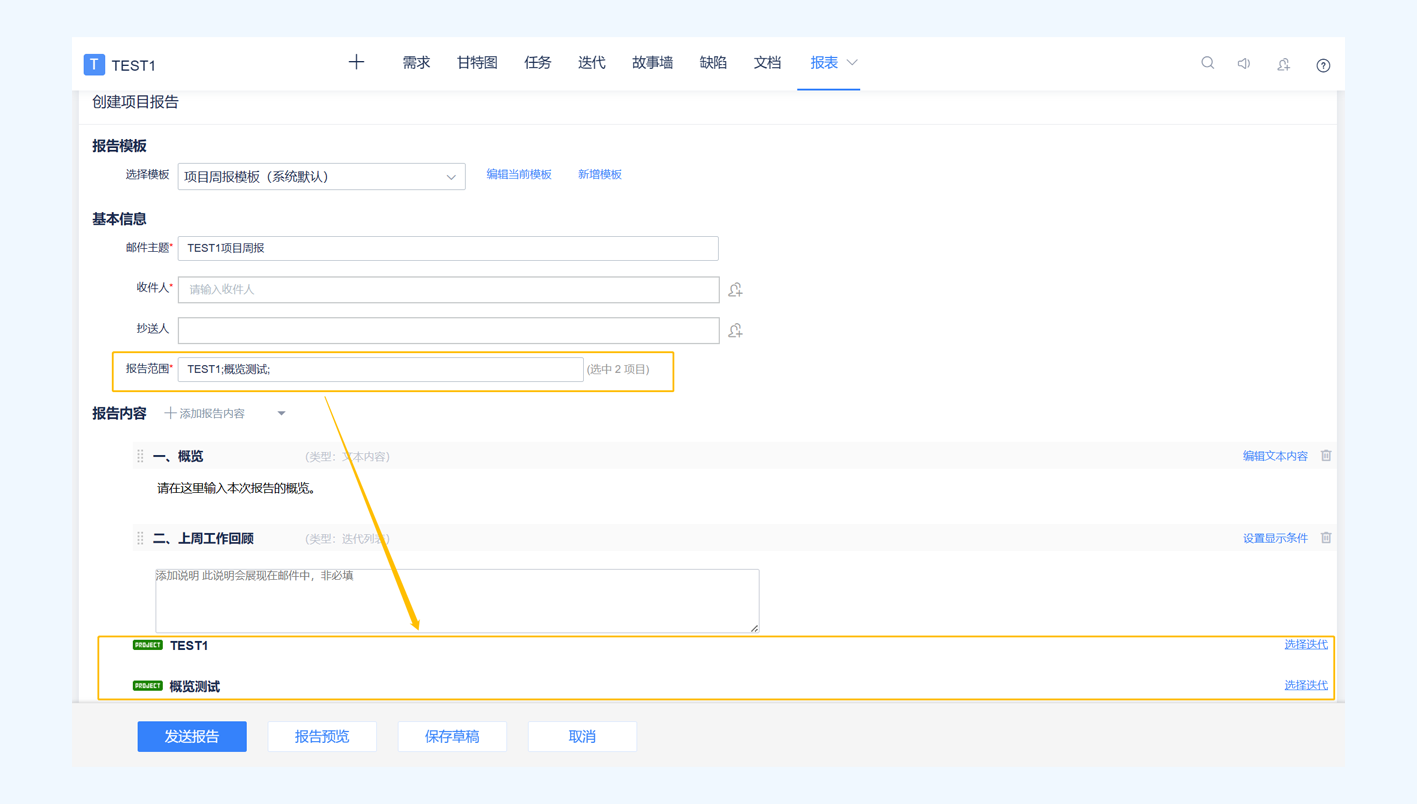Open the 故事墙 tab
Viewport: 1417px width, 804px height.
coord(652,63)
